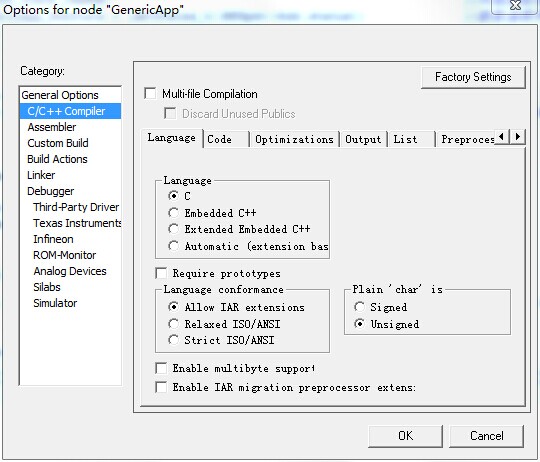Select Linker in Category list
This screenshot has height=462, width=540.
41,175
